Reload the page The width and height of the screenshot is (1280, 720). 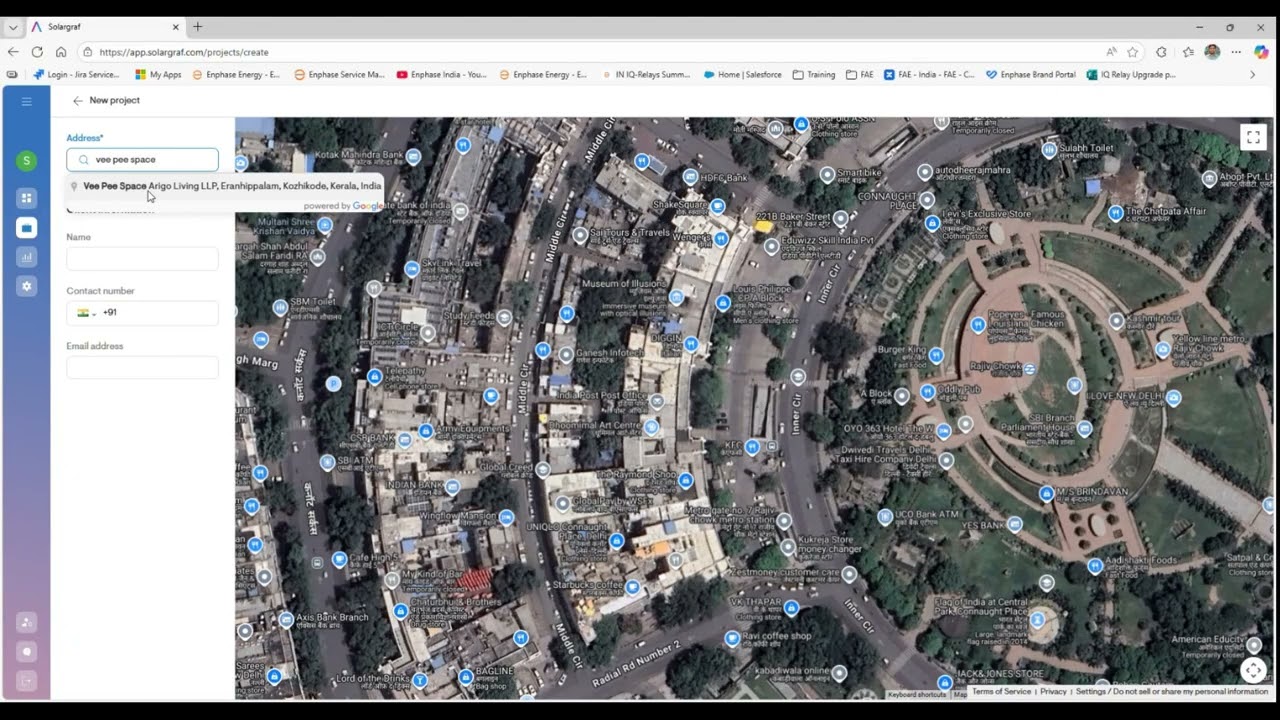[37, 52]
